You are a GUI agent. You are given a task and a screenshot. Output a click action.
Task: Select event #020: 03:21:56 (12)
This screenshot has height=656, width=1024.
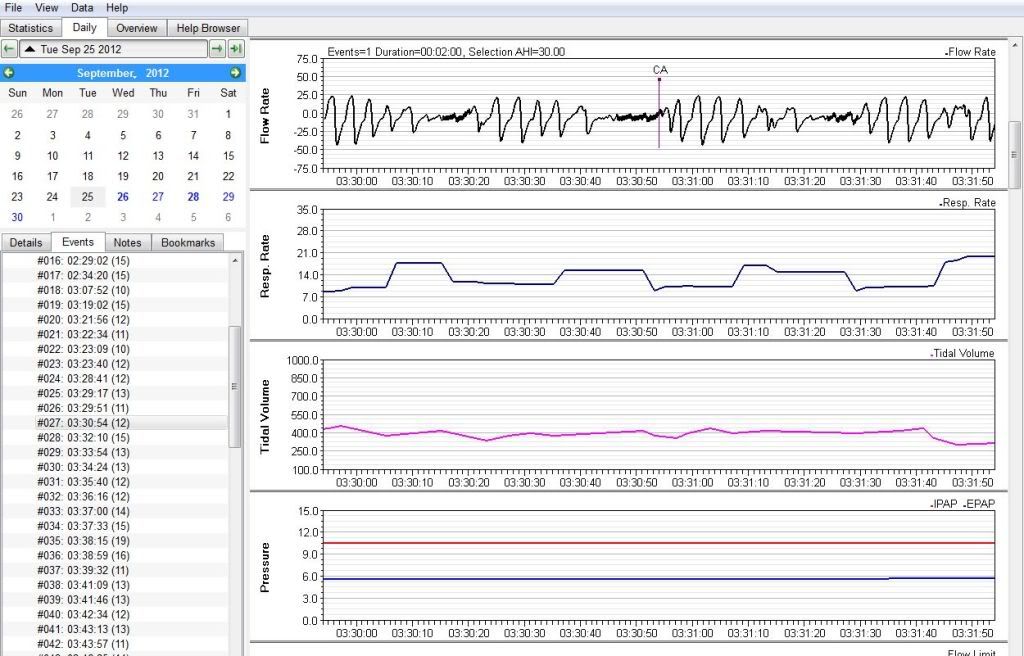click(84, 320)
